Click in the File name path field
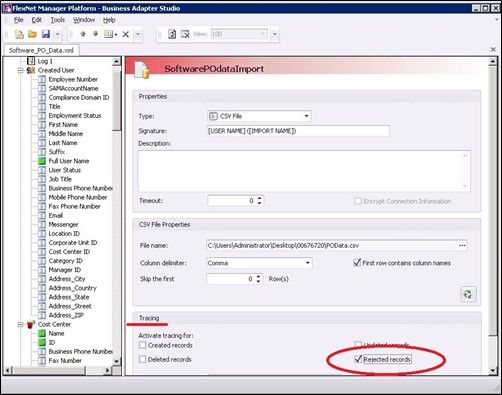 332,246
